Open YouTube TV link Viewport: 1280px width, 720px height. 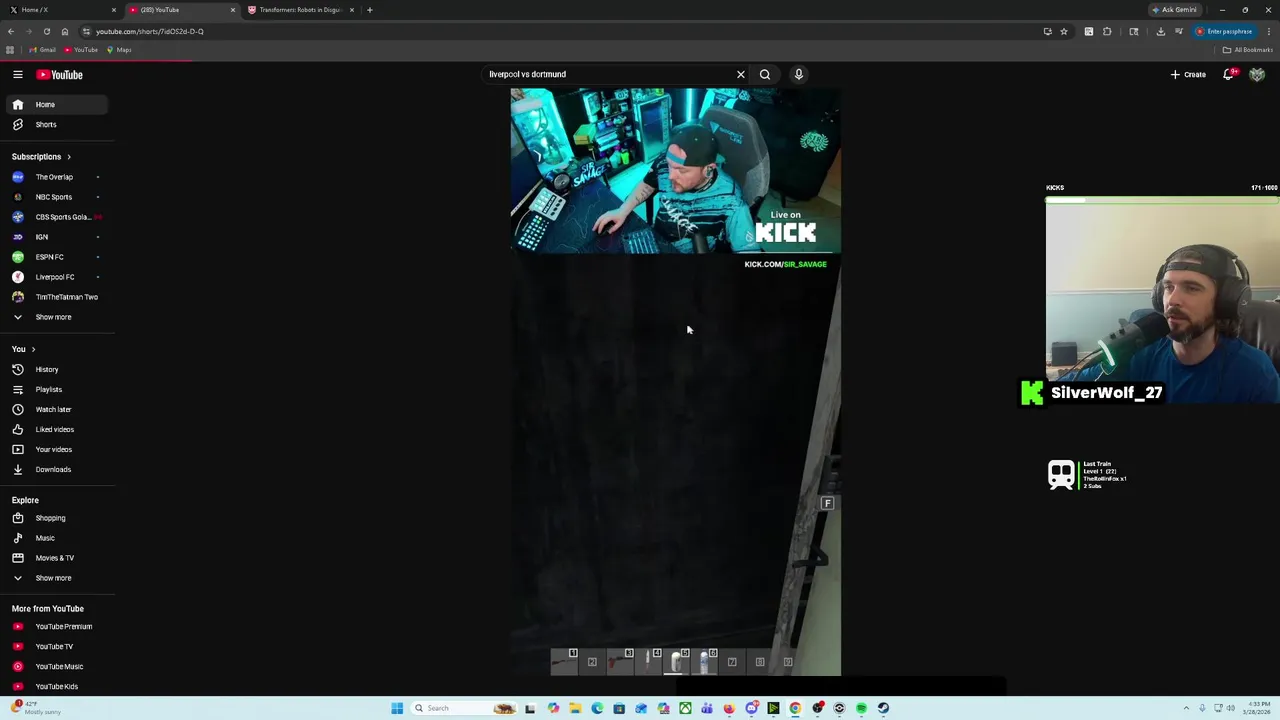tap(58, 646)
